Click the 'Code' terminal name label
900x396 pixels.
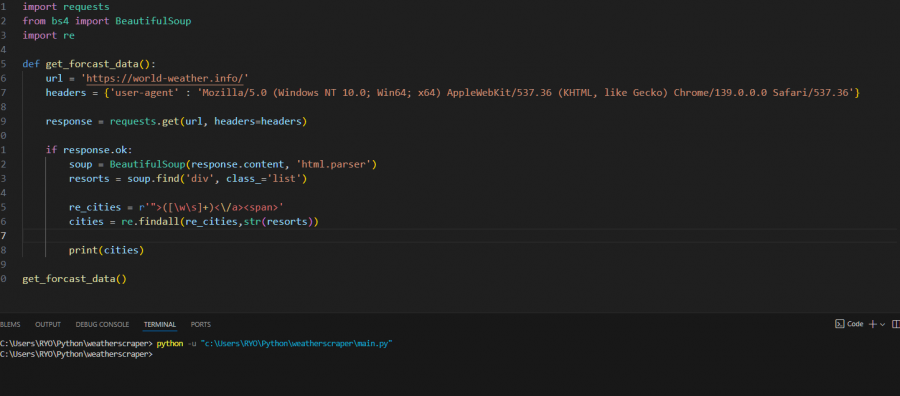(x=855, y=324)
